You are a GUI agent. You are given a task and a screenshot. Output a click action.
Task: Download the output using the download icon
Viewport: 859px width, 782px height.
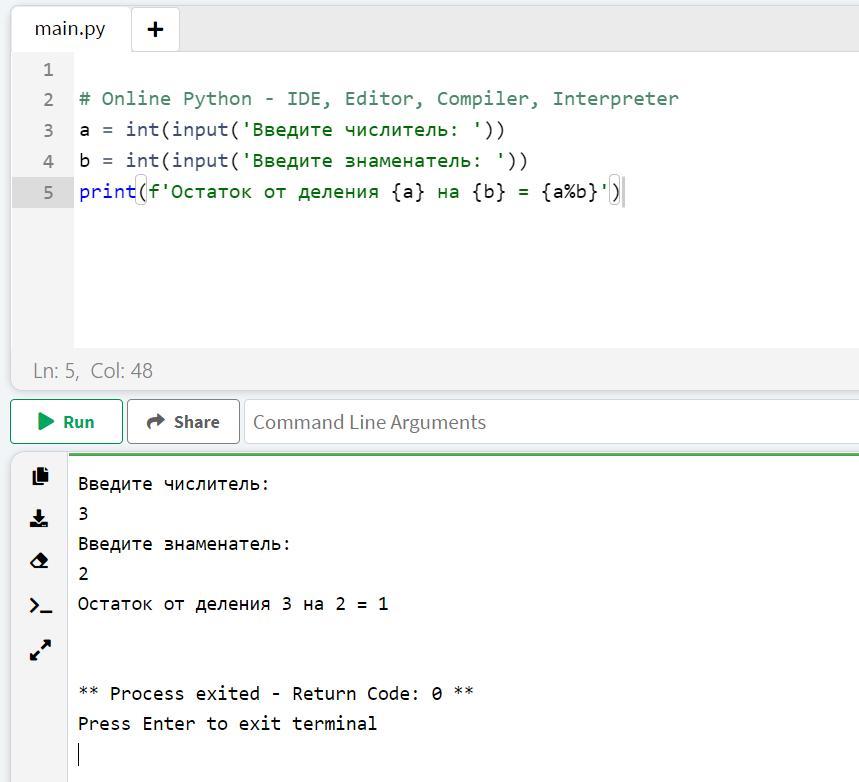tap(39, 518)
